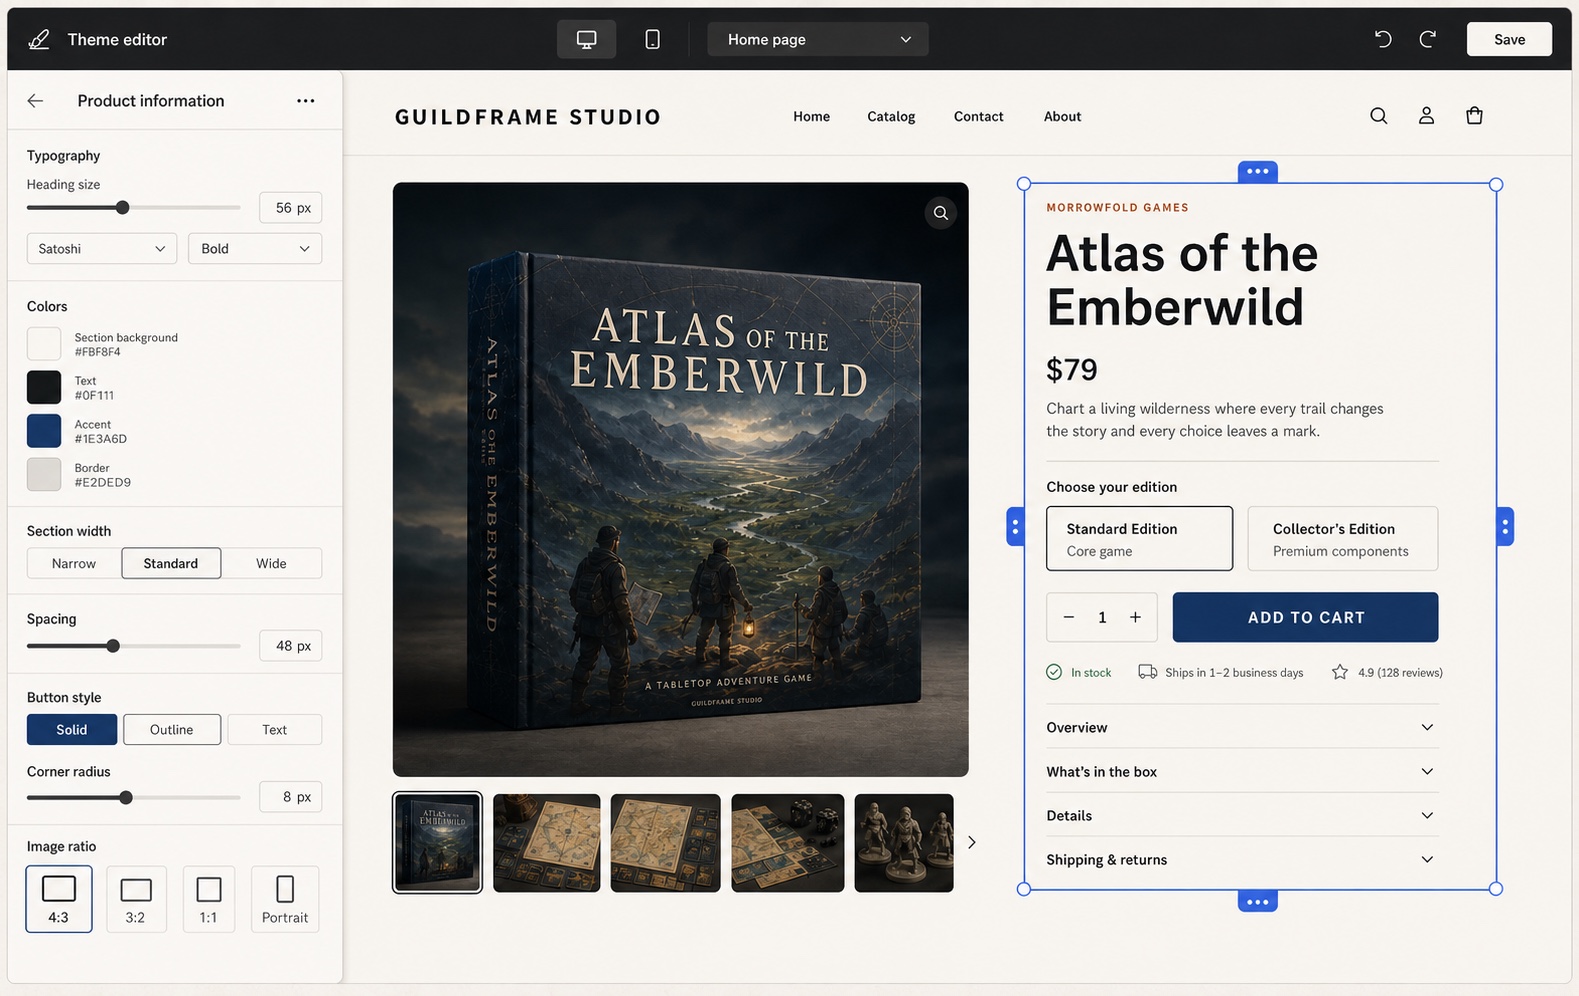Choose Text button style
The width and height of the screenshot is (1579, 996).
click(x=275, y=730)
